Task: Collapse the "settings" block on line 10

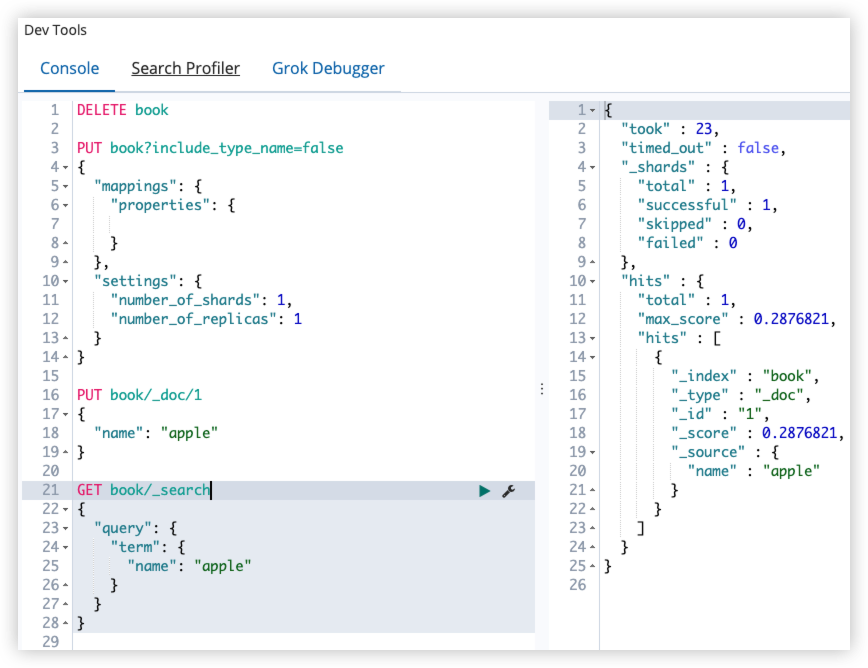Action: pos(65,281)
